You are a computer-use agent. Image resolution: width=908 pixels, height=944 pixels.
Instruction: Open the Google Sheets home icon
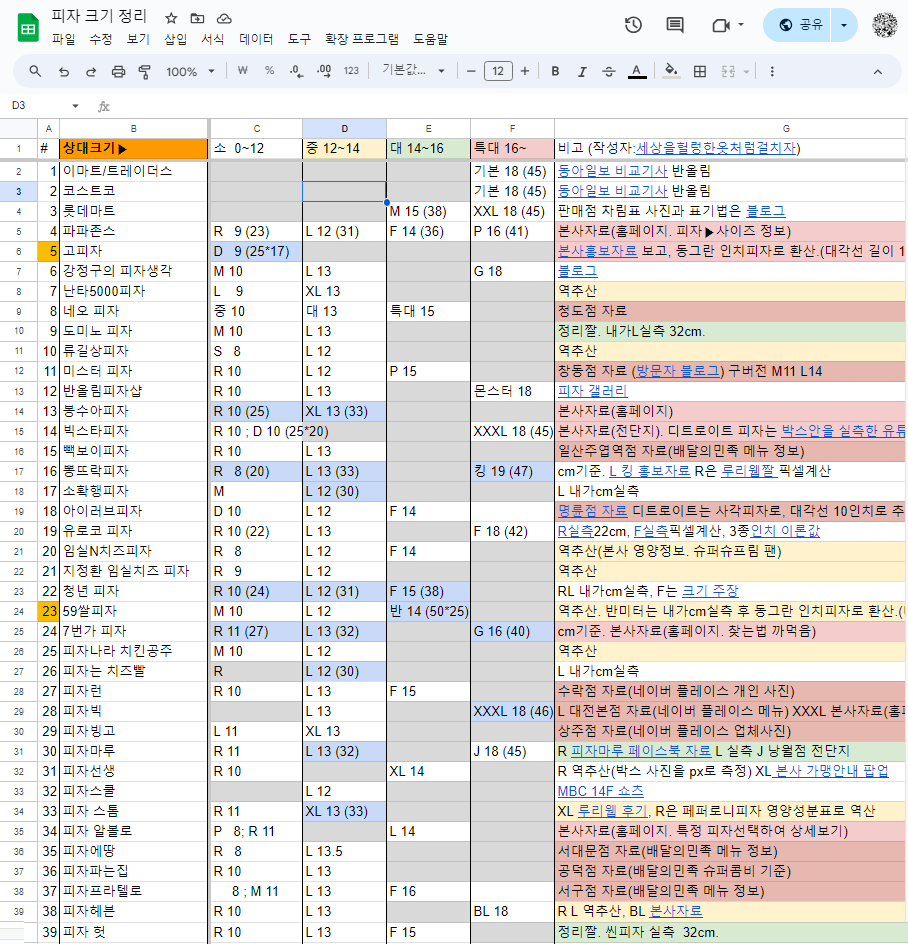[x=28, y=28]
